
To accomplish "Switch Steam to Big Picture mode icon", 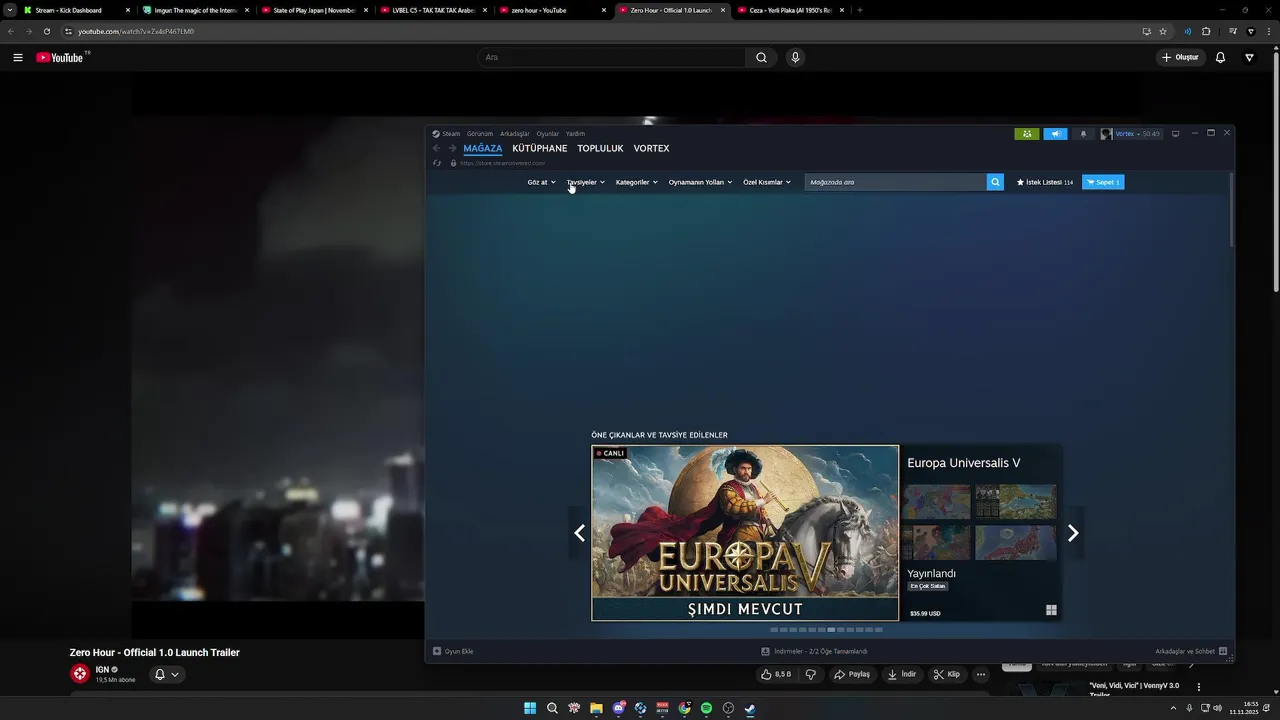I will coord(1176,133).
